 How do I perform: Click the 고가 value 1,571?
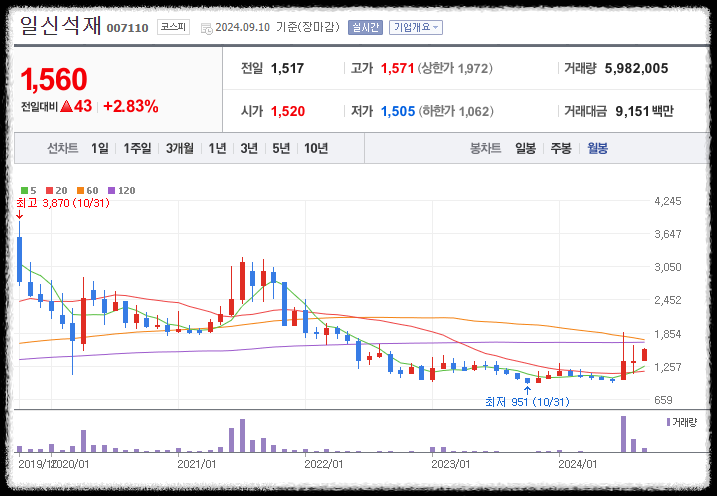pyautogui.click(x=397, y=69)
